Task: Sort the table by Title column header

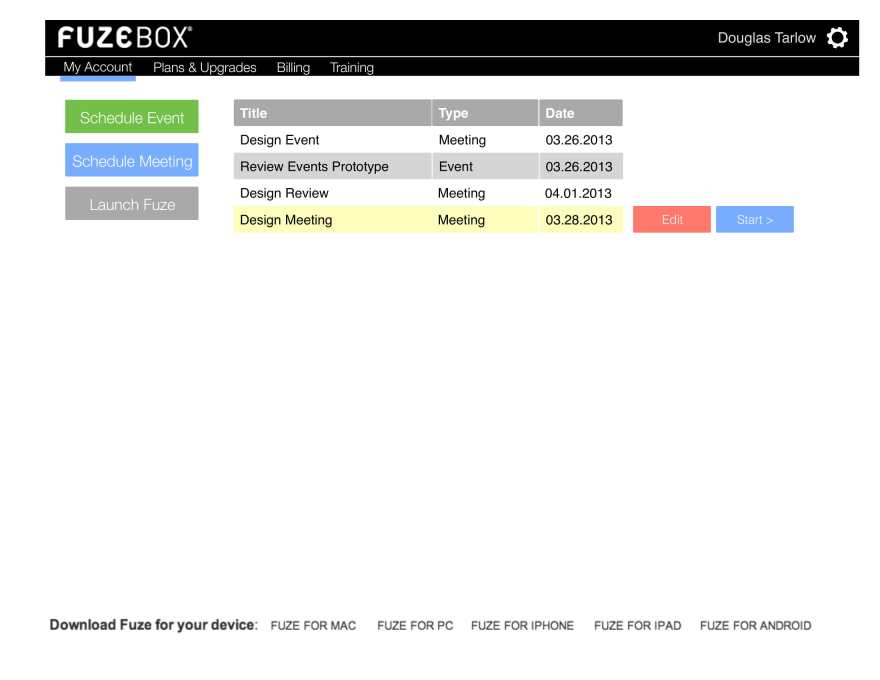Action: pos(332,113)
